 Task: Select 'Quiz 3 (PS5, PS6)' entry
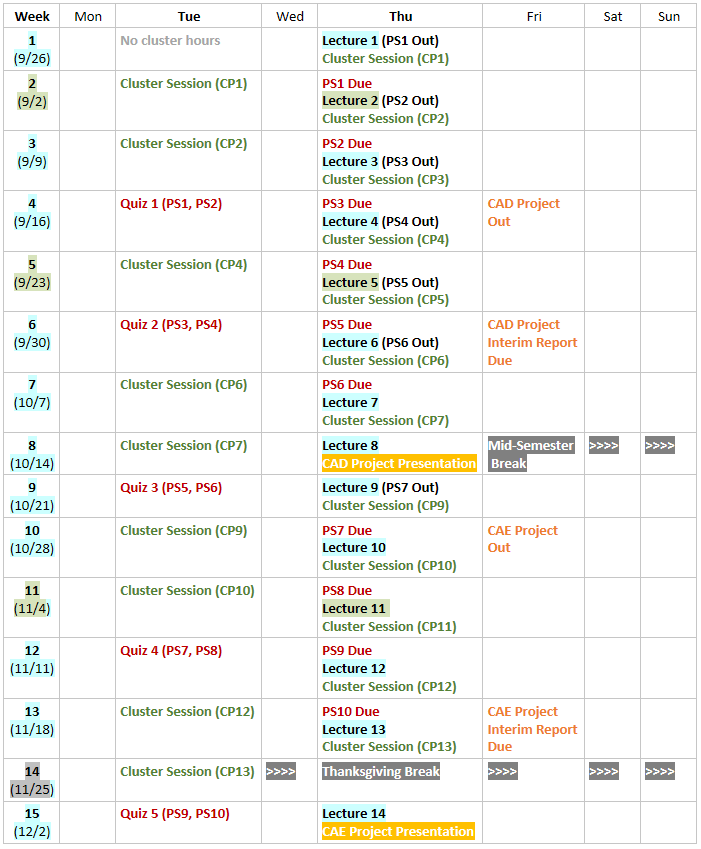[171, 487]
